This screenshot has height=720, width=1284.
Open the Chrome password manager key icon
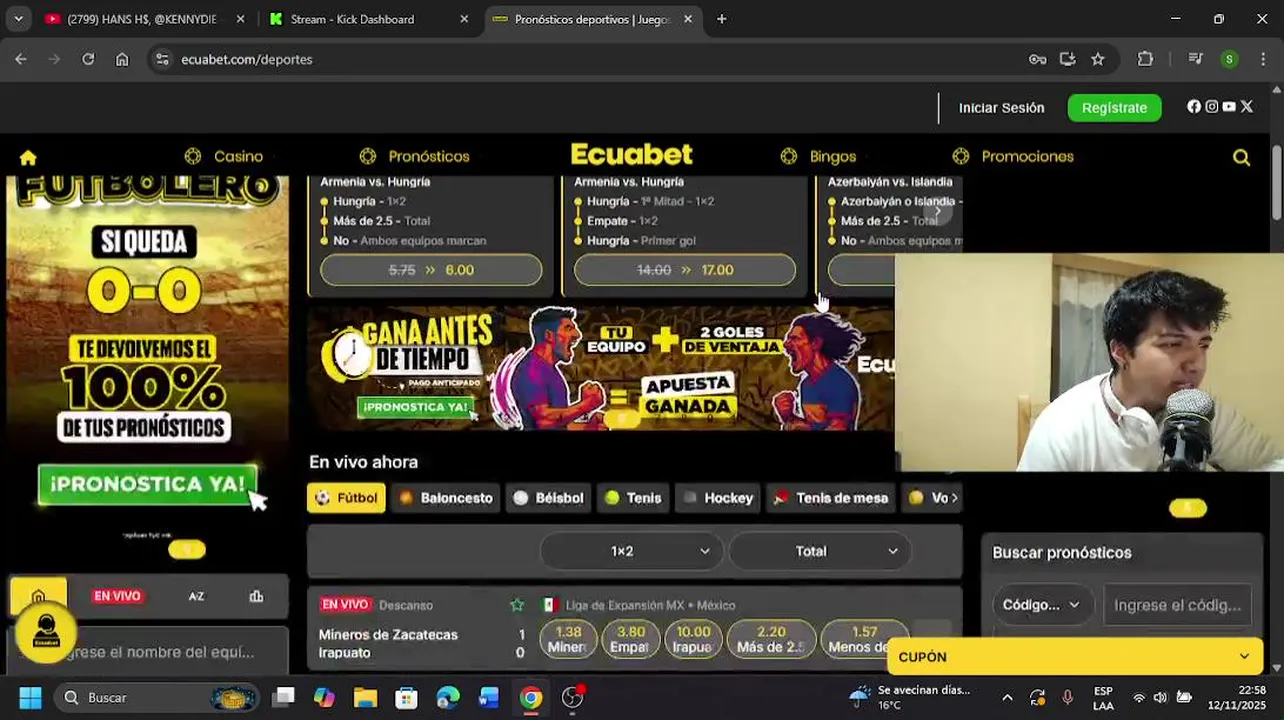[x=1038, y=59]
